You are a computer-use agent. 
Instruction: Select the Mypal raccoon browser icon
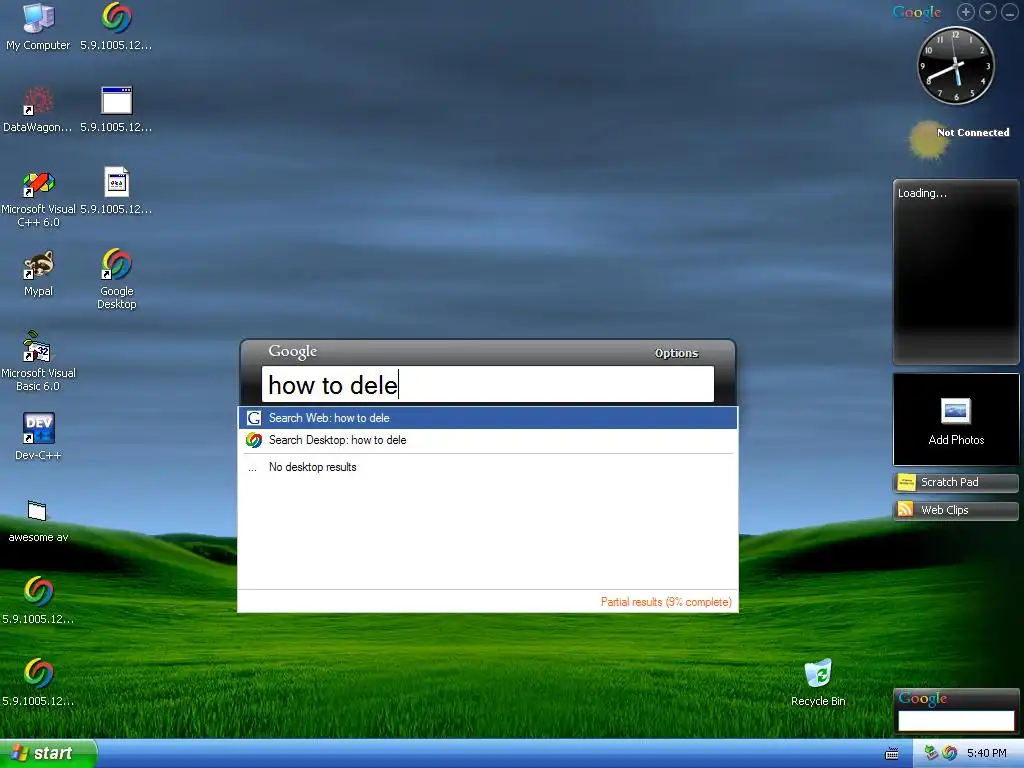38,273
